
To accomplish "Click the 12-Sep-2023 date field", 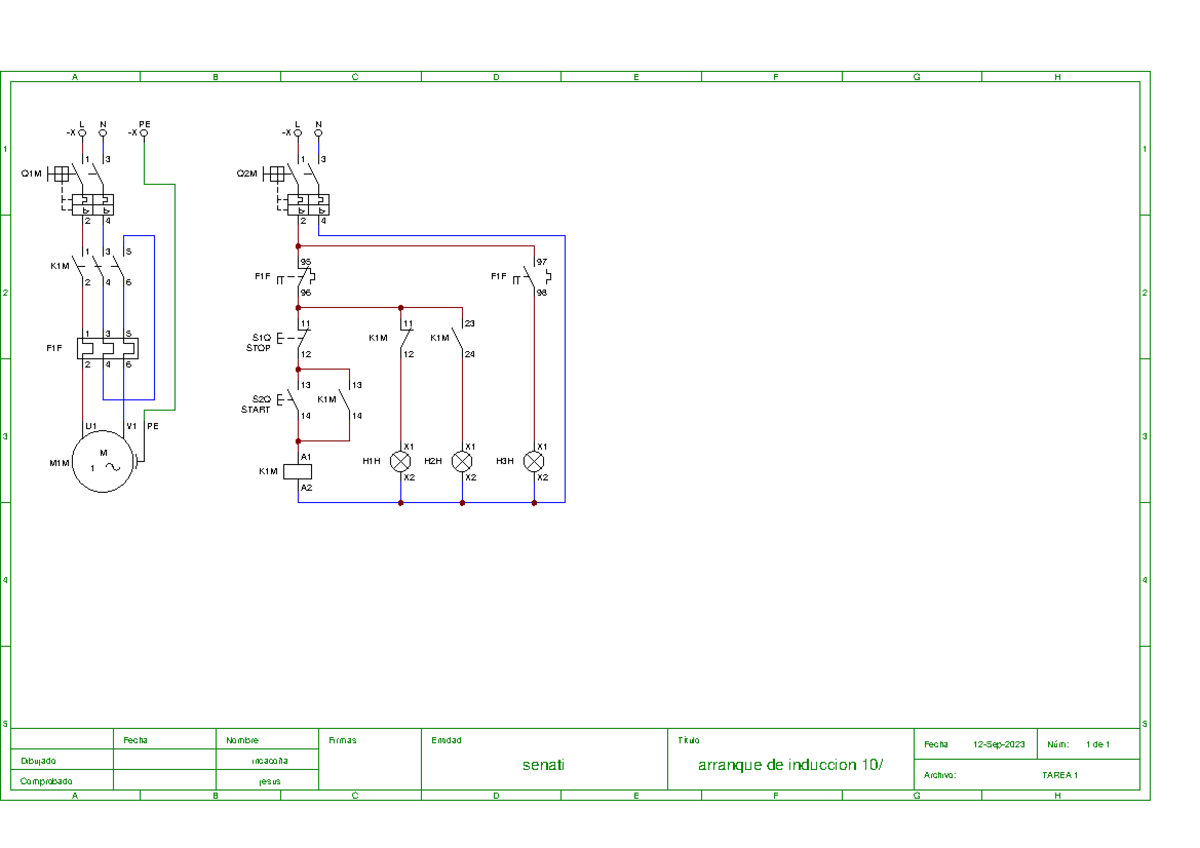I will coord(997,744).
